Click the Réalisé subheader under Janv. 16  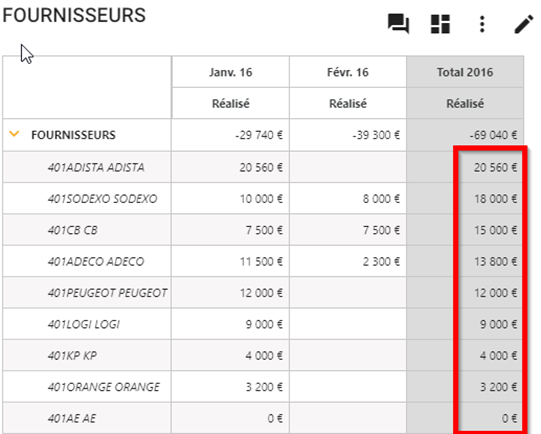coord(230,103)
